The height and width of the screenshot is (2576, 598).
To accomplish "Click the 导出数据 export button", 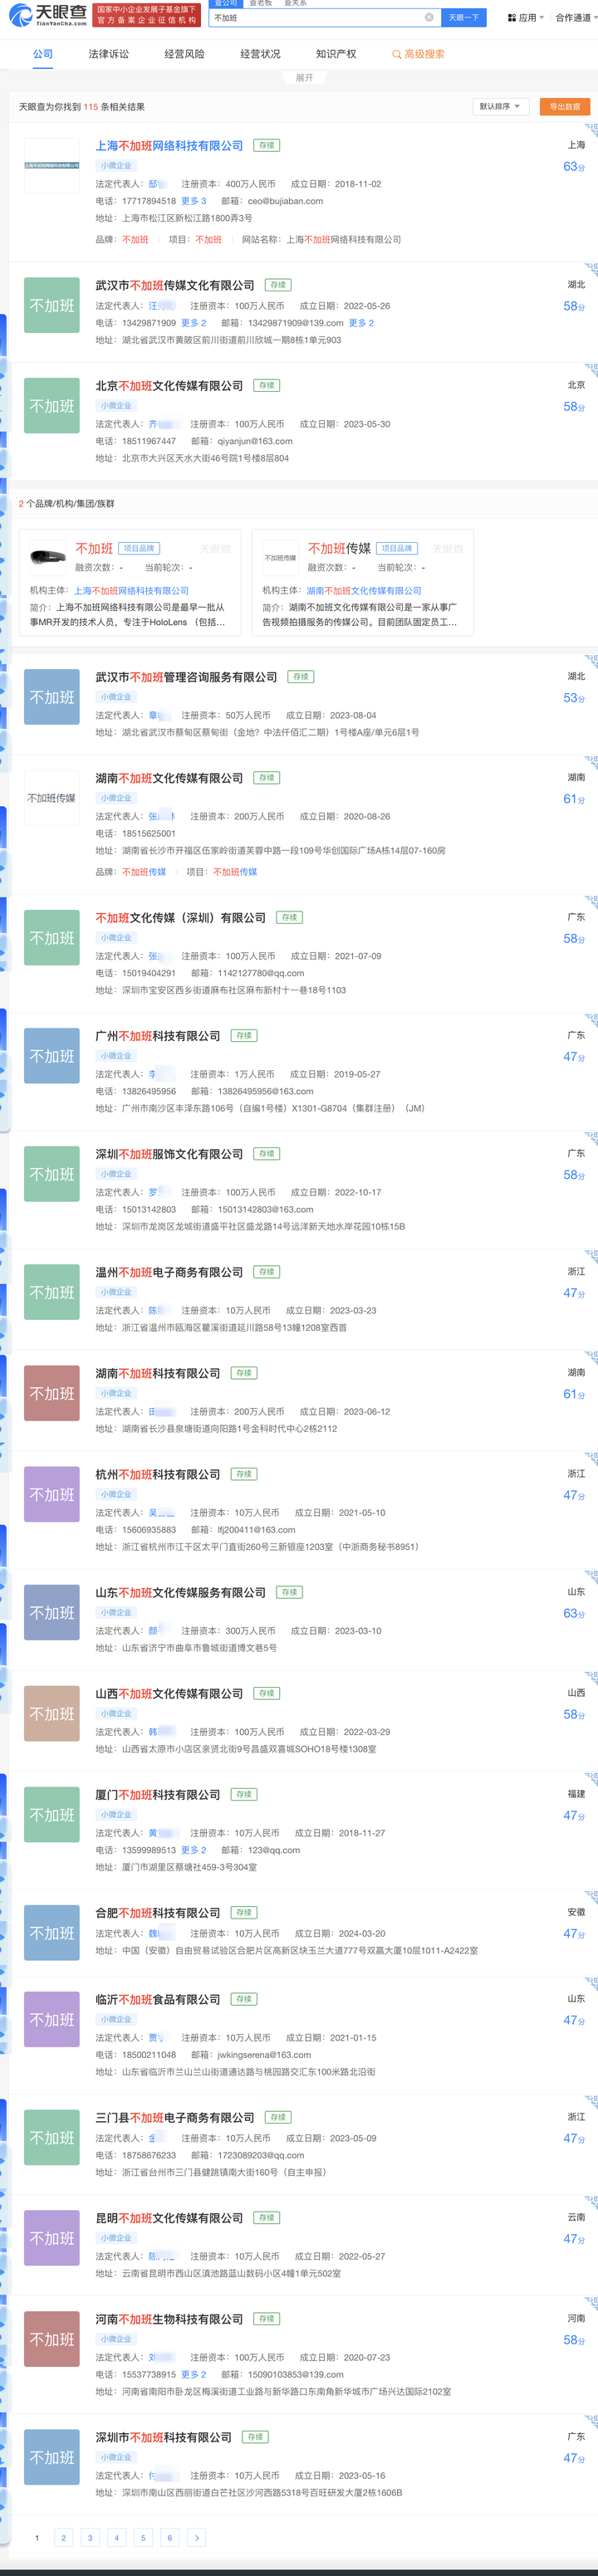I will [564, 106].
